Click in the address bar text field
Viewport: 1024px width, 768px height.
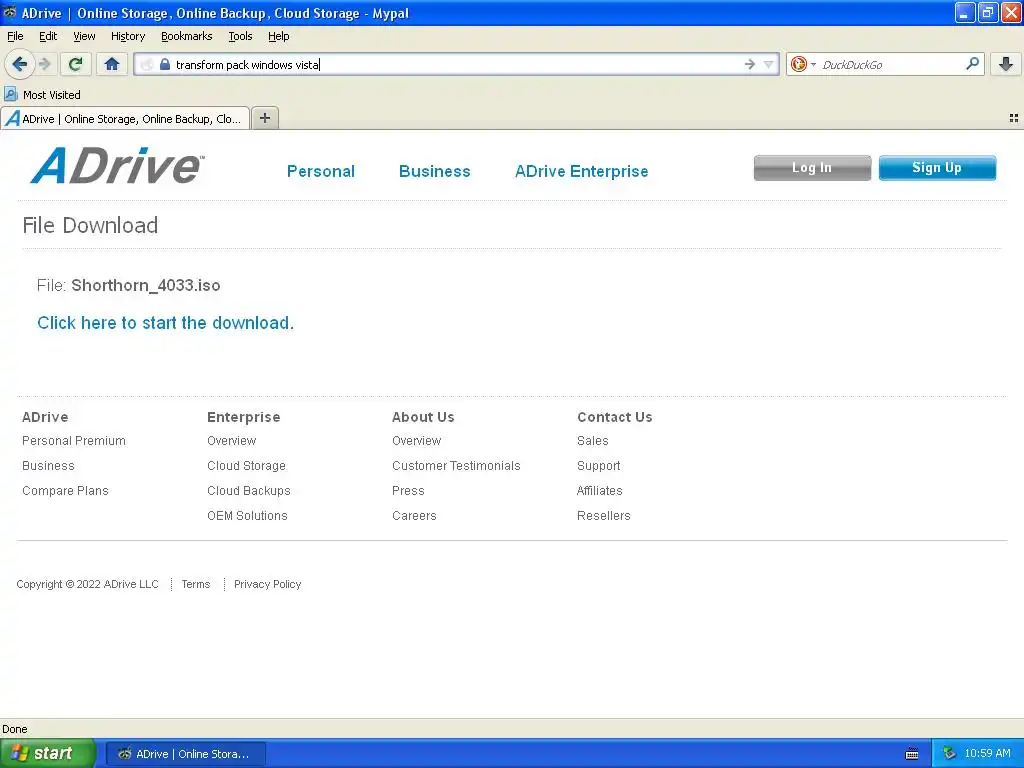457,64
